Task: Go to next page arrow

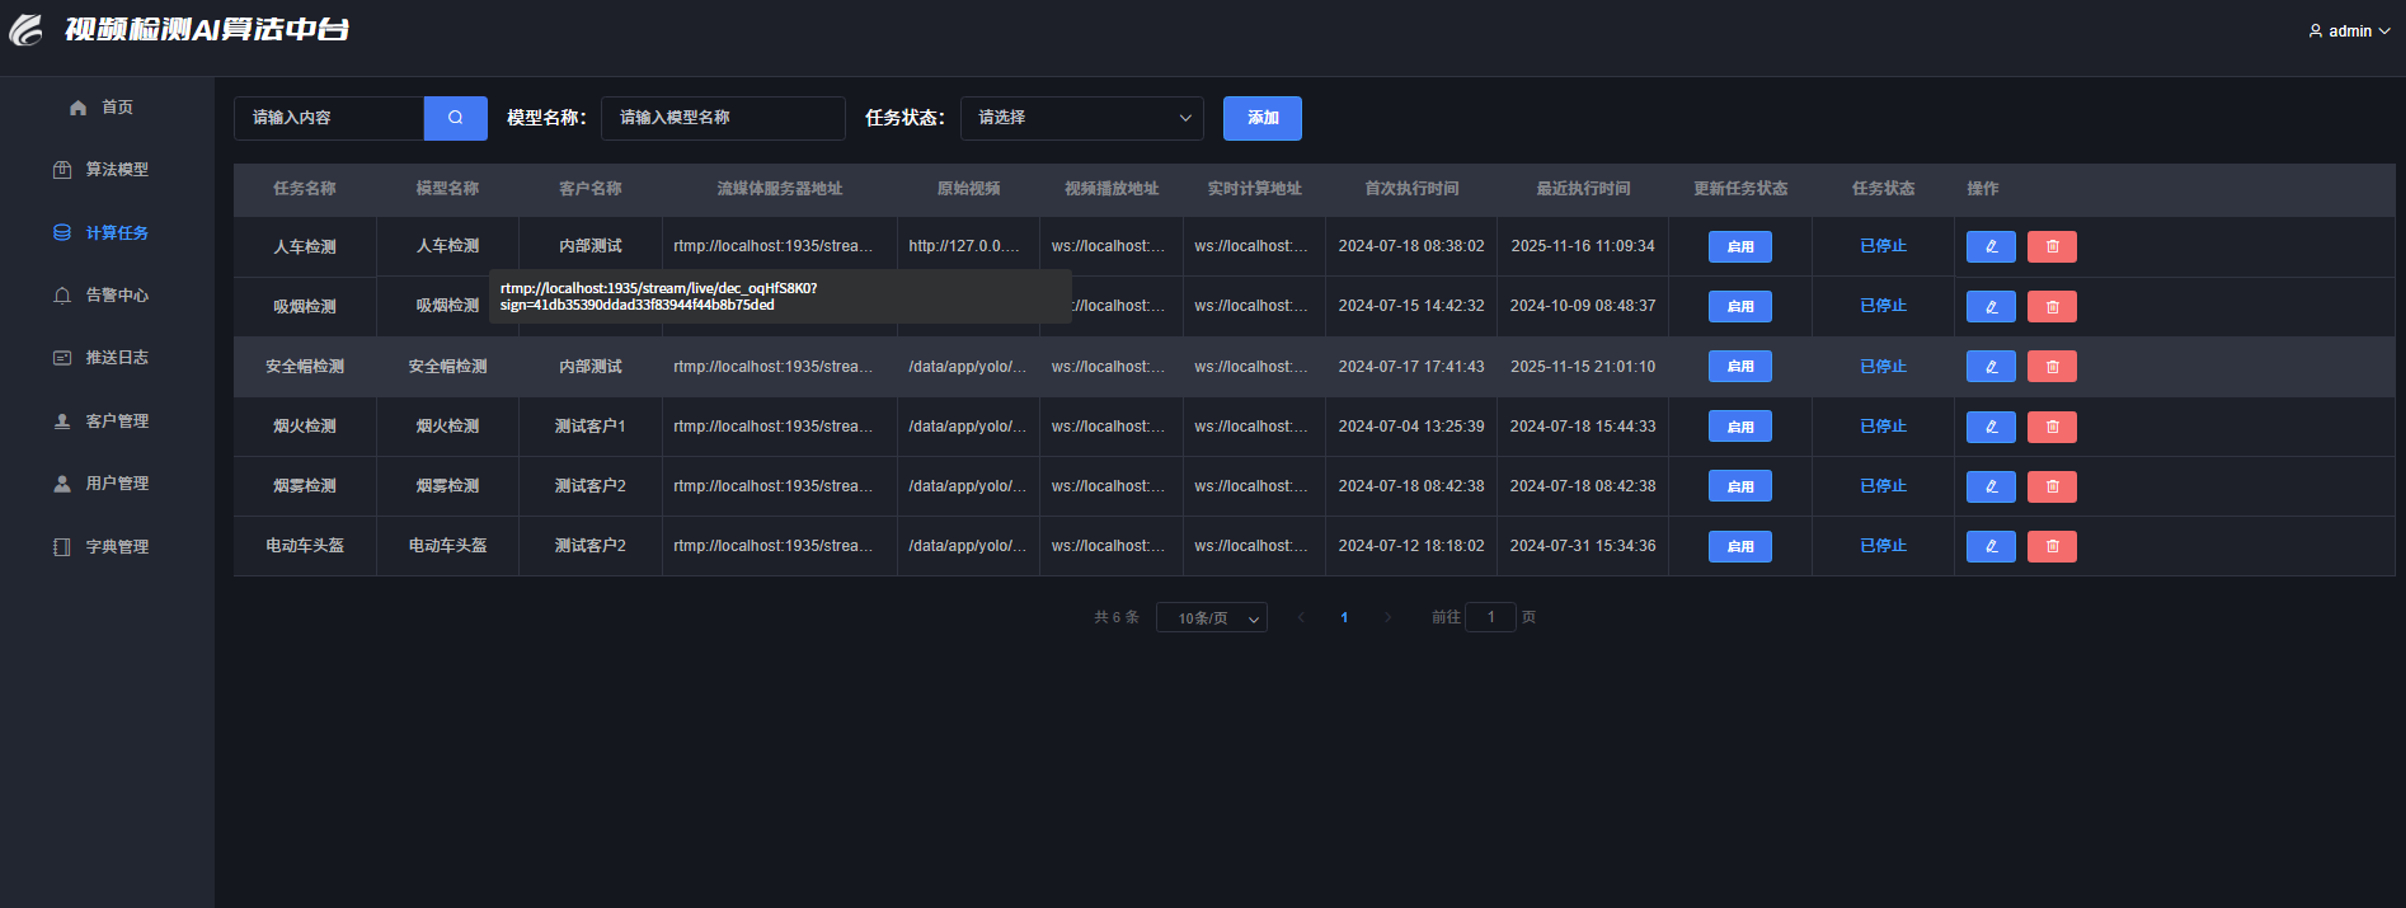Action: 1387,617
